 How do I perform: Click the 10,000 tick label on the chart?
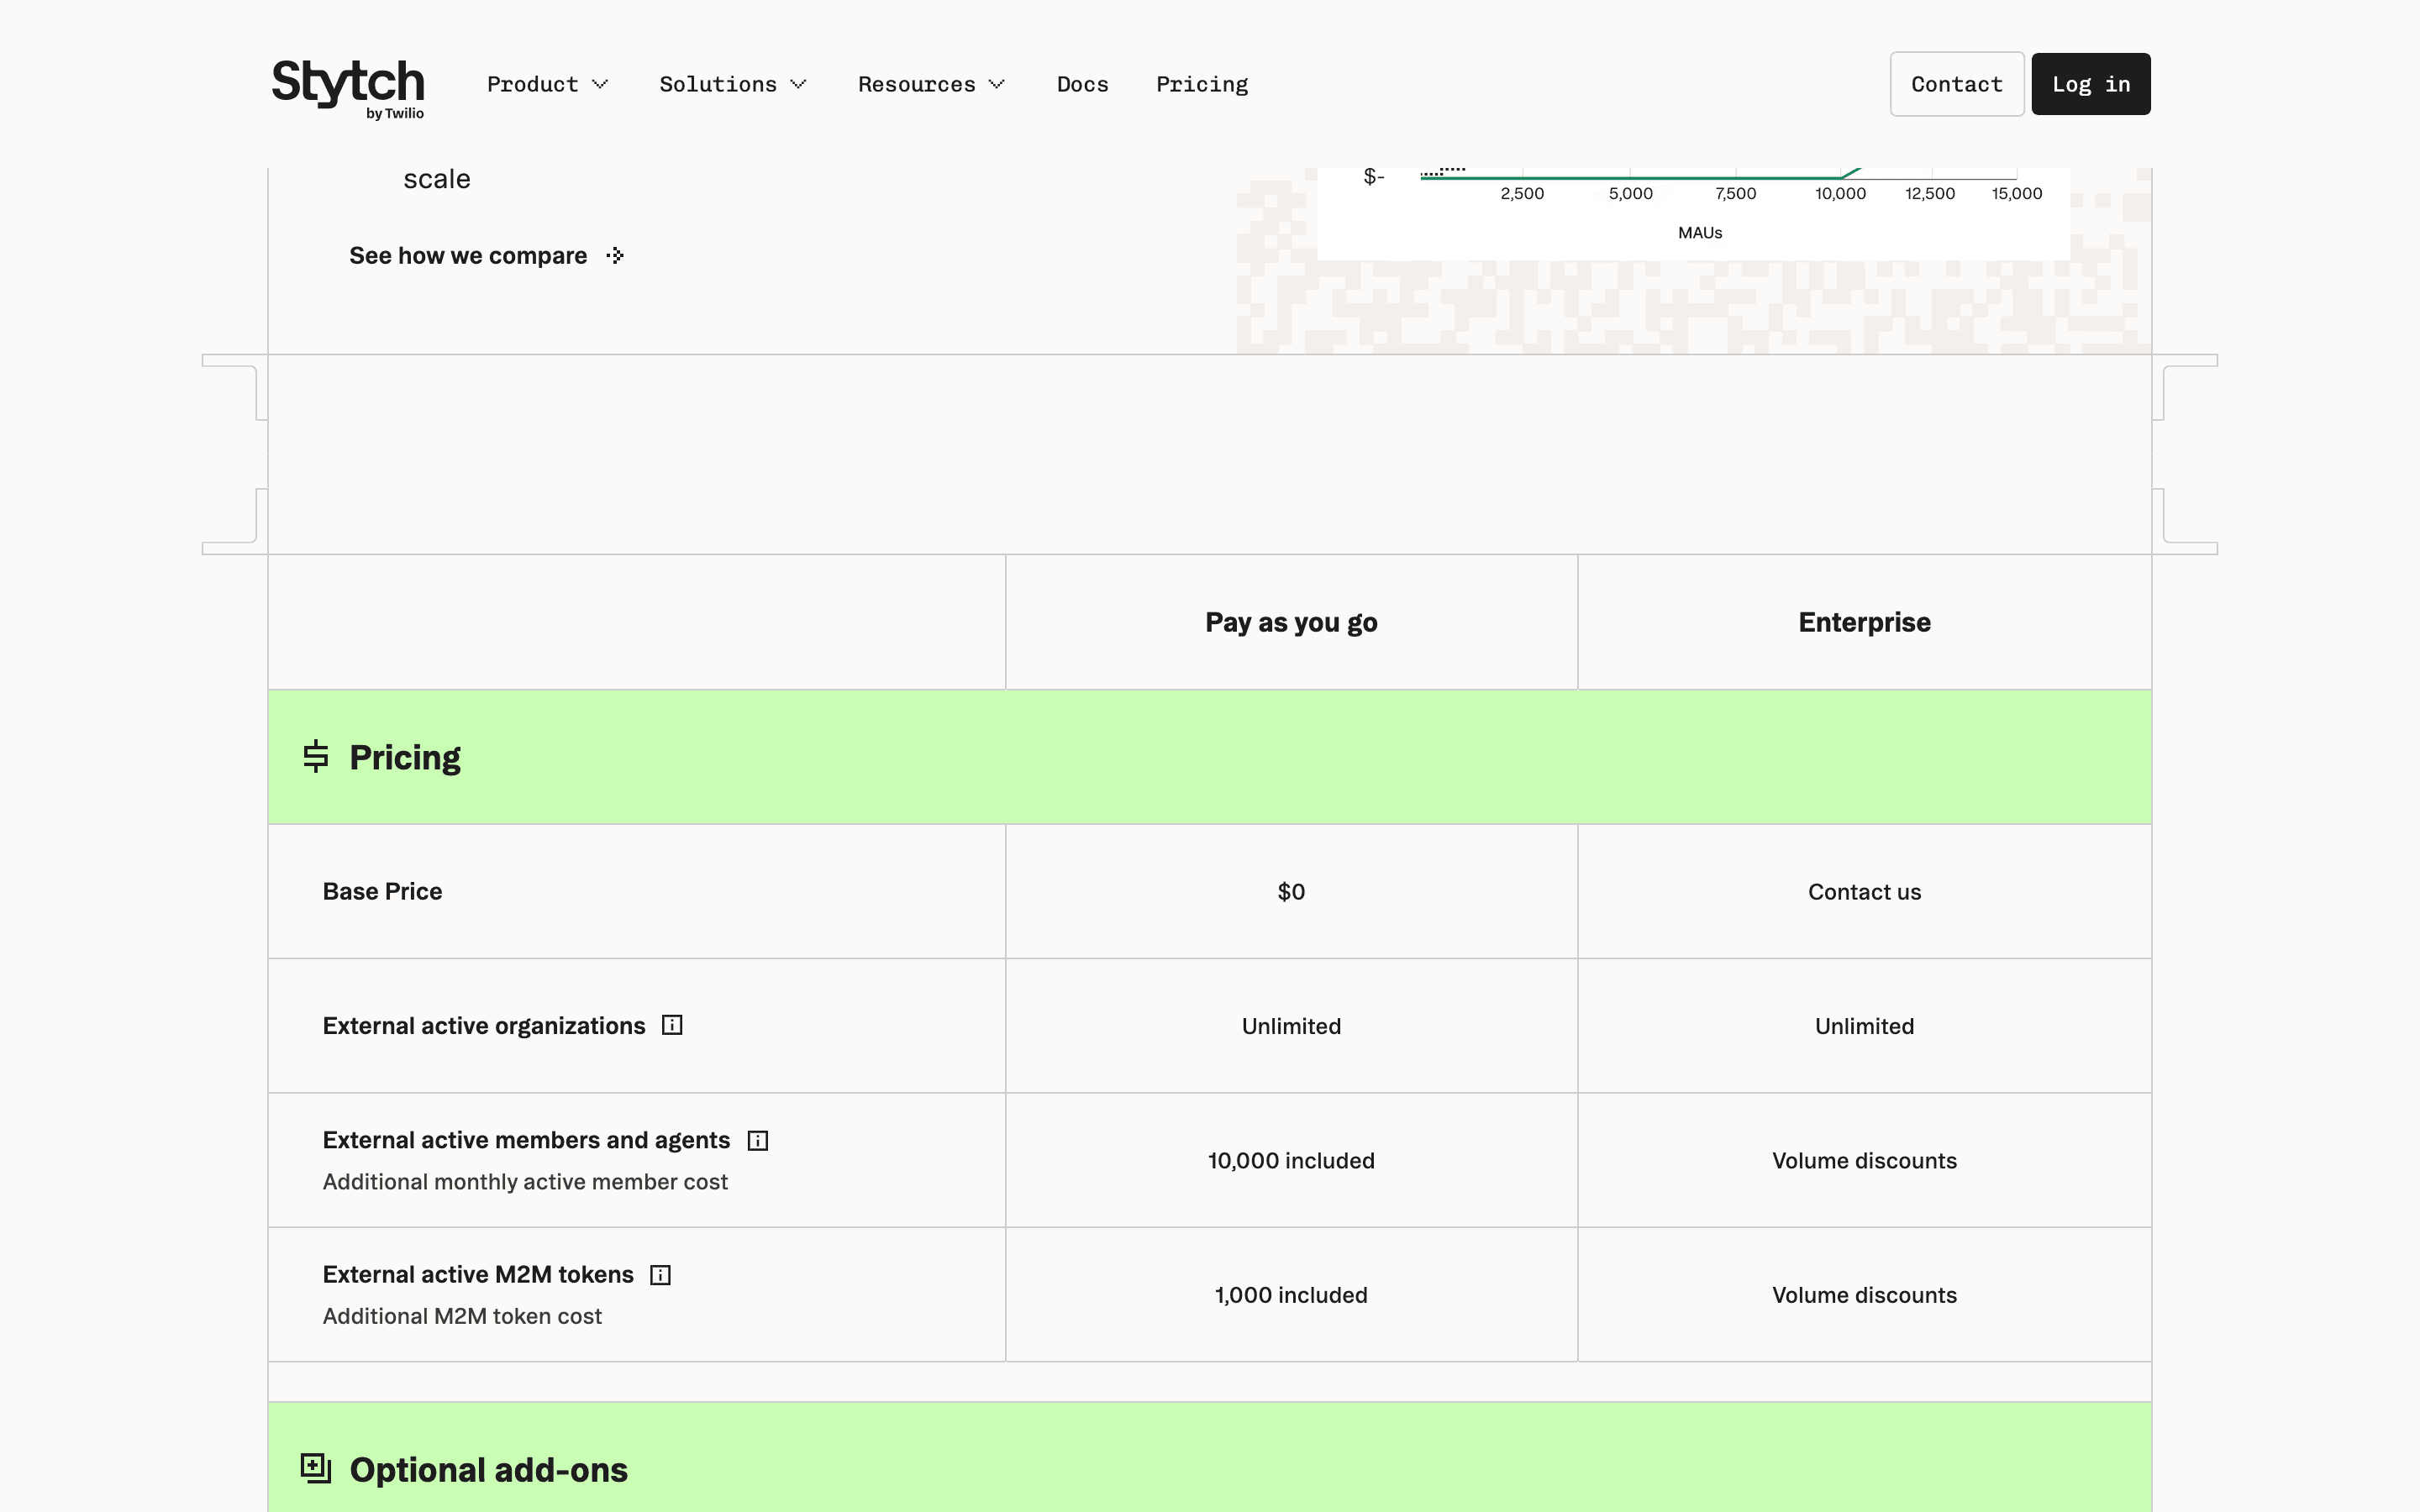point(1840,194)
